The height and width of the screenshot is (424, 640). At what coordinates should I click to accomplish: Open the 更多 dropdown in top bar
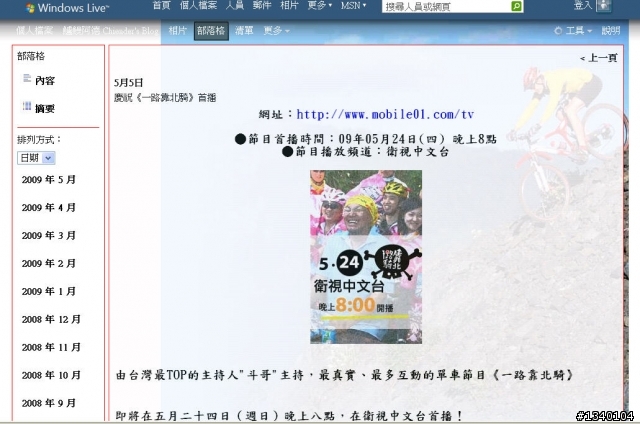coord(320,6)
